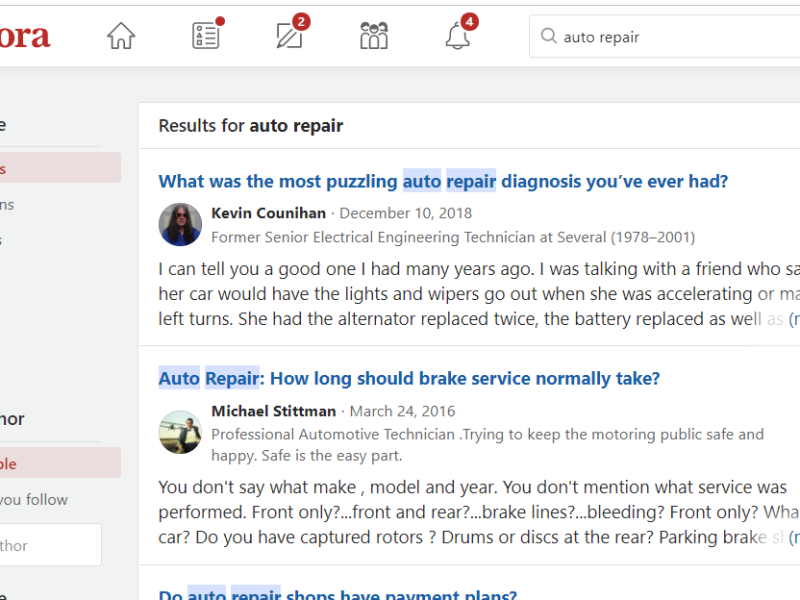
Task: Open the Home feed icon
Action: click(x=121, y=36)
